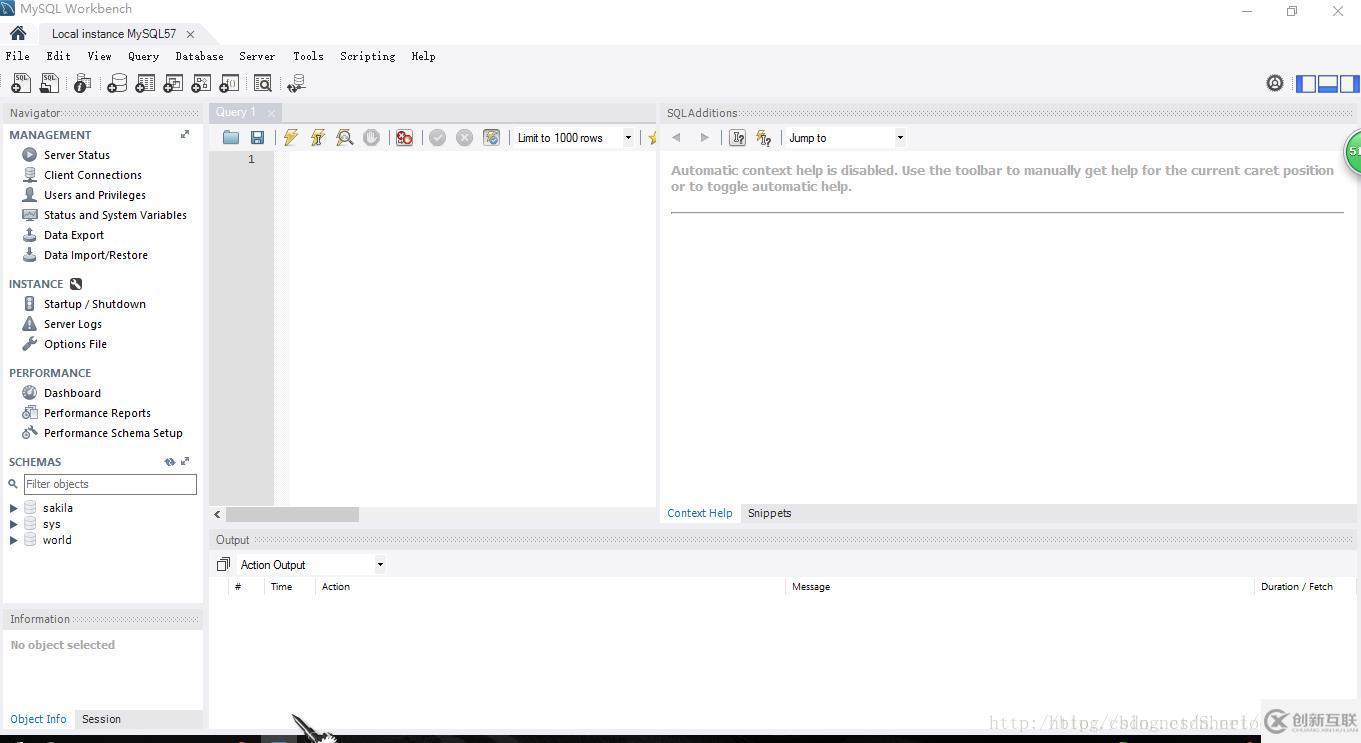Create a new stored procedure icon
Screen dimensions: 1361x743
(x=201, y=84)
